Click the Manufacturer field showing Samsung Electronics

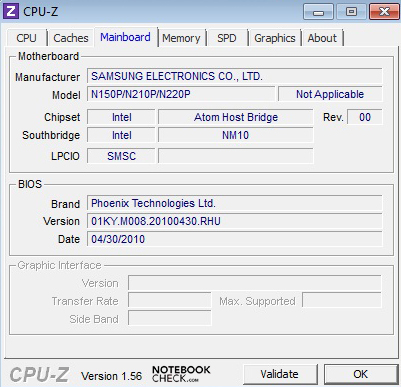tap(235, 76)
